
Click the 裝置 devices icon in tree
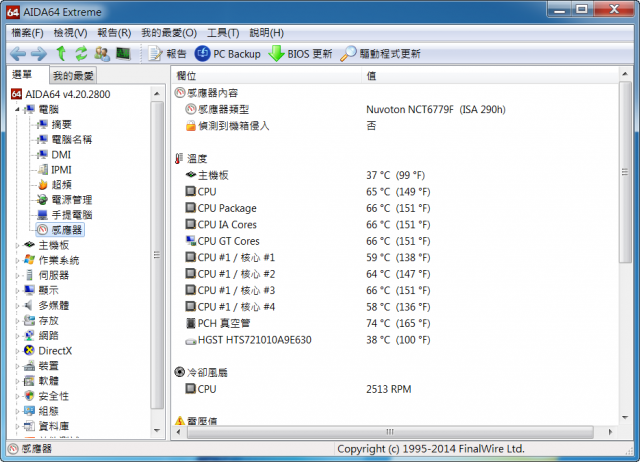tap(29, 366)
